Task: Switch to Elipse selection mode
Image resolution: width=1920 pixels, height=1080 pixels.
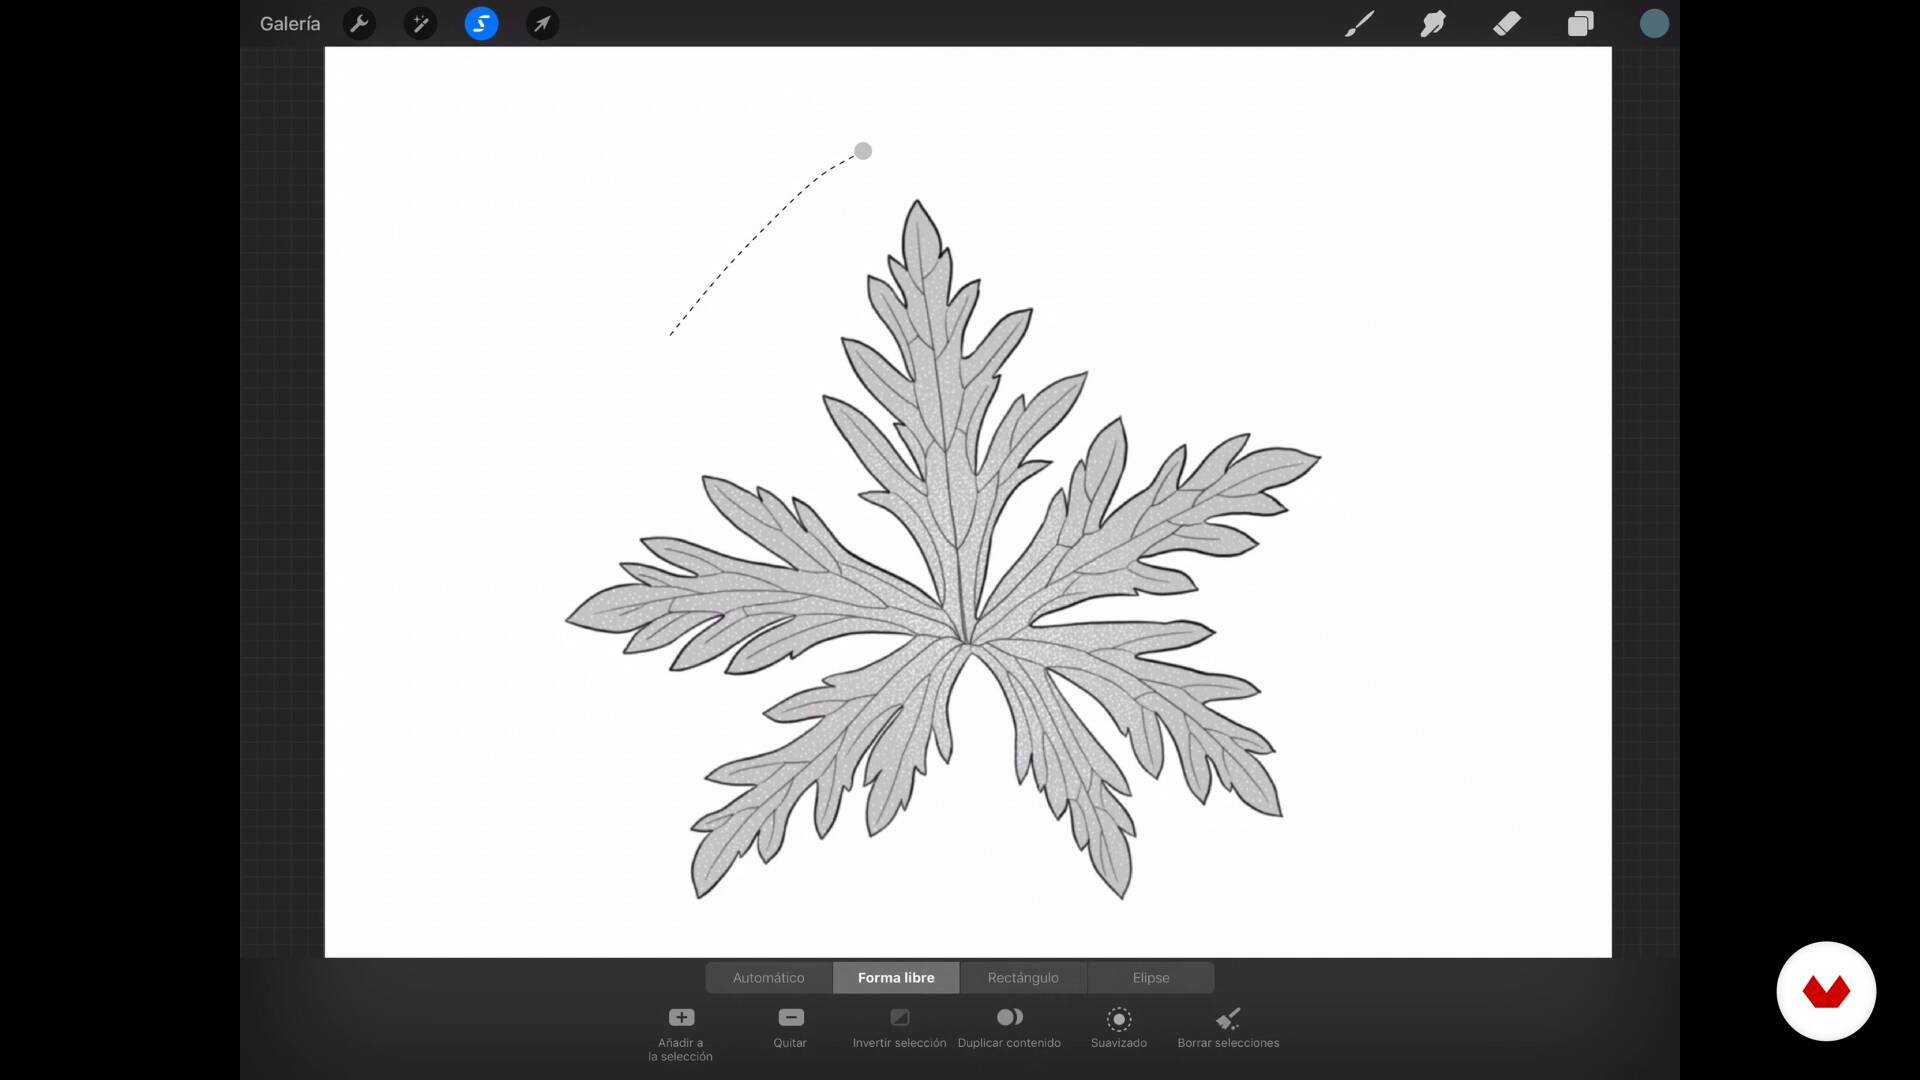Action: pyautogui.click(x=1150, y=977)
